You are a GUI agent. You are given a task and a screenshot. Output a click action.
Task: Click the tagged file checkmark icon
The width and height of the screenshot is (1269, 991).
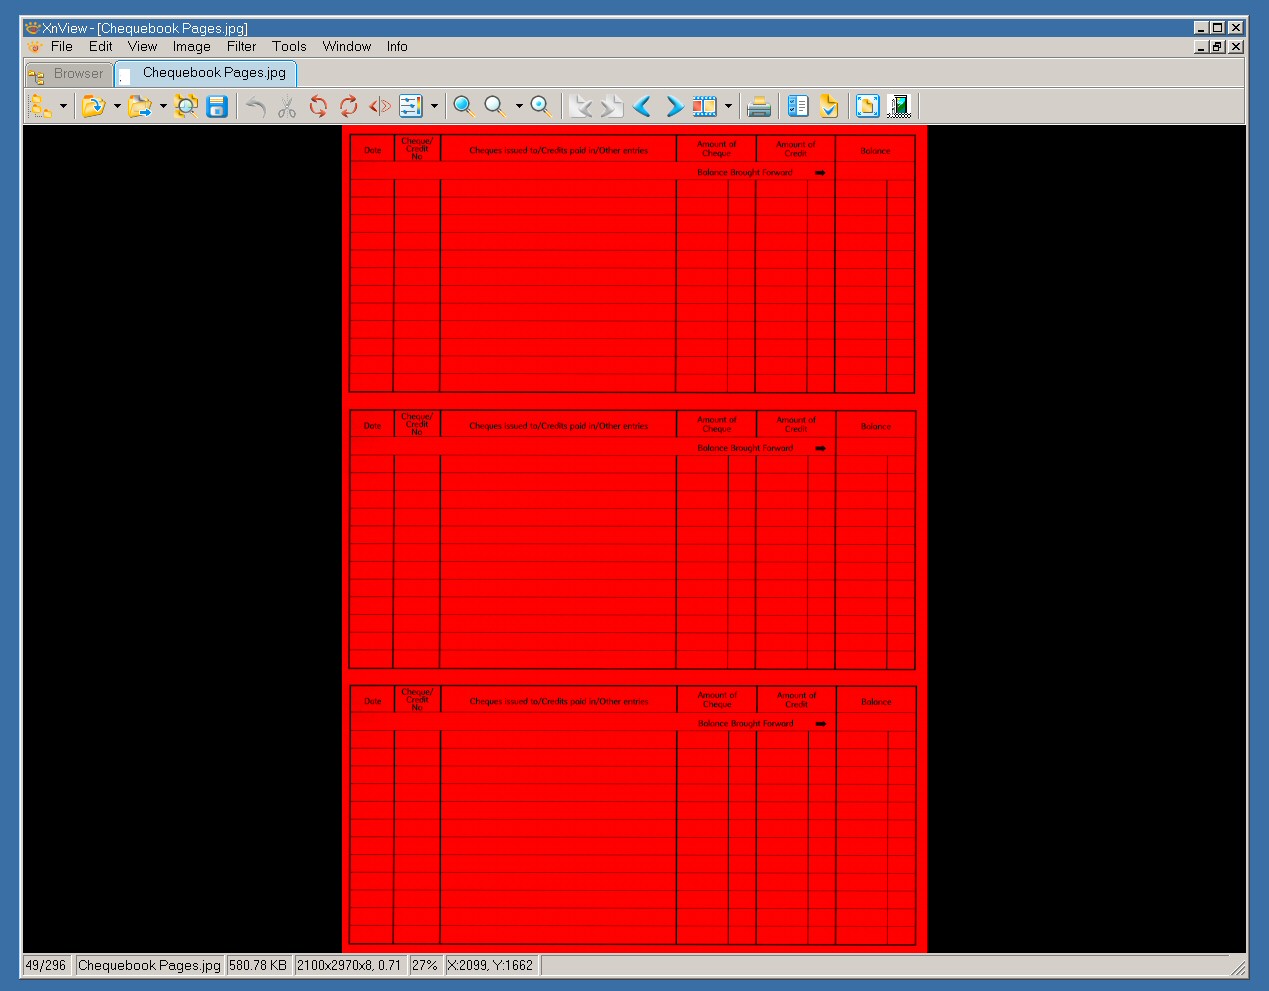pos(829,106)
